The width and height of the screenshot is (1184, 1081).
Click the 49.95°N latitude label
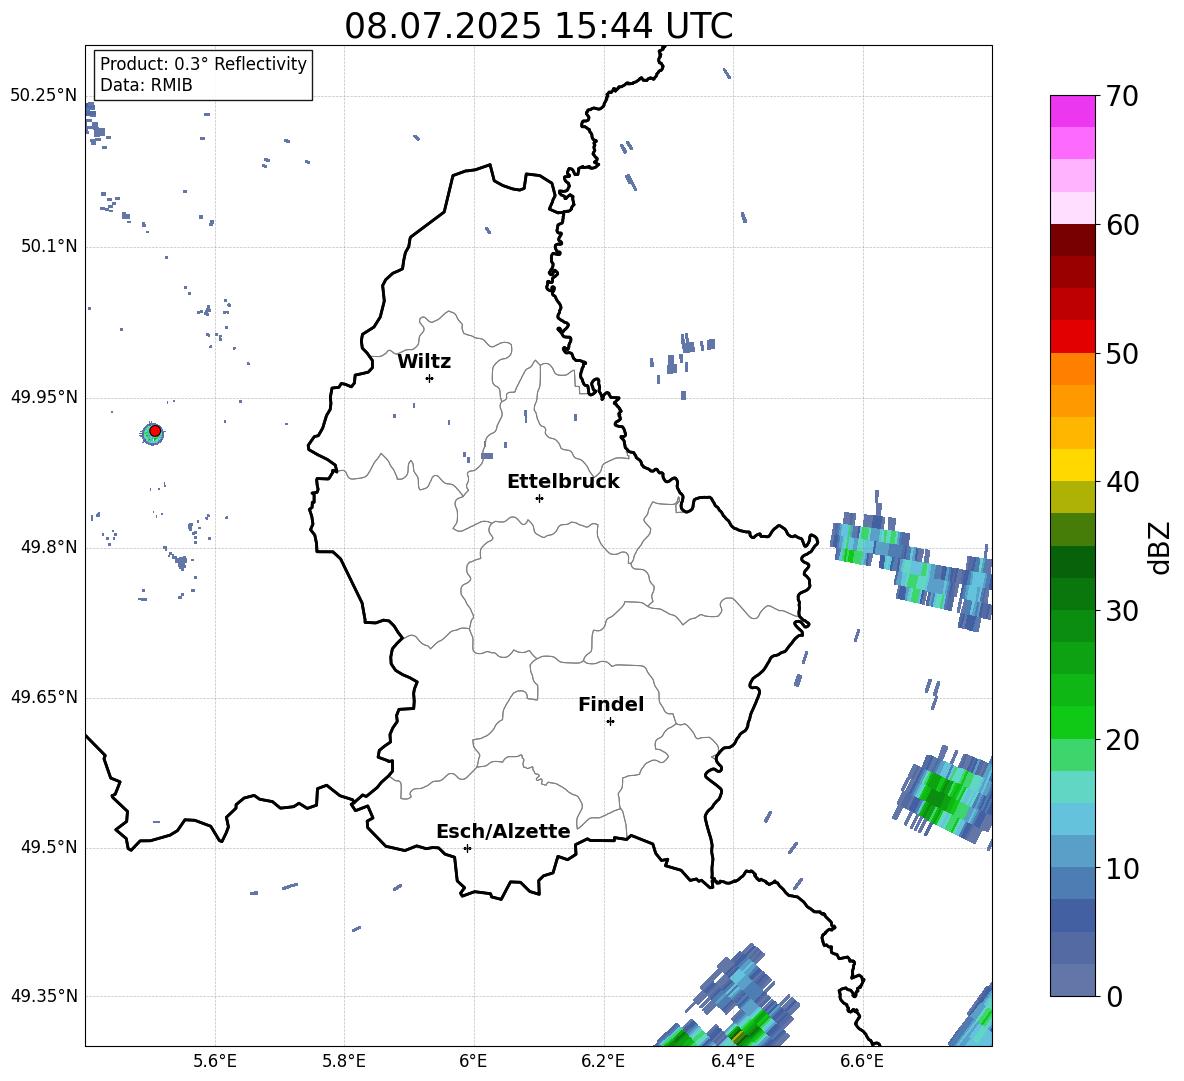(44, 397)
